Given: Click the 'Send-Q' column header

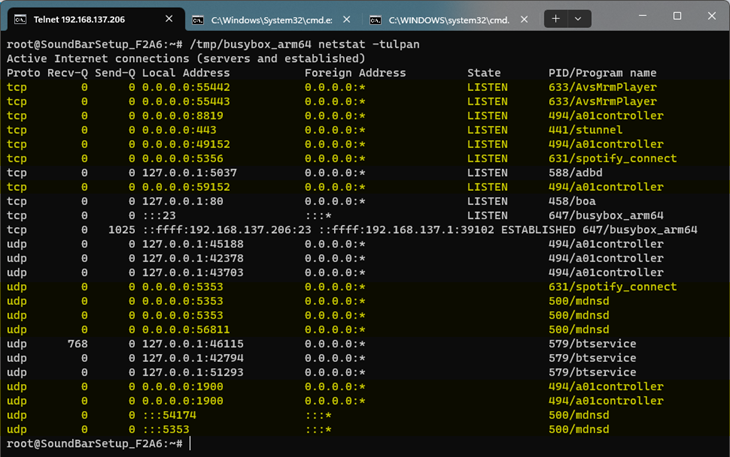Looking at the screenshot, I should coord(115,73).
